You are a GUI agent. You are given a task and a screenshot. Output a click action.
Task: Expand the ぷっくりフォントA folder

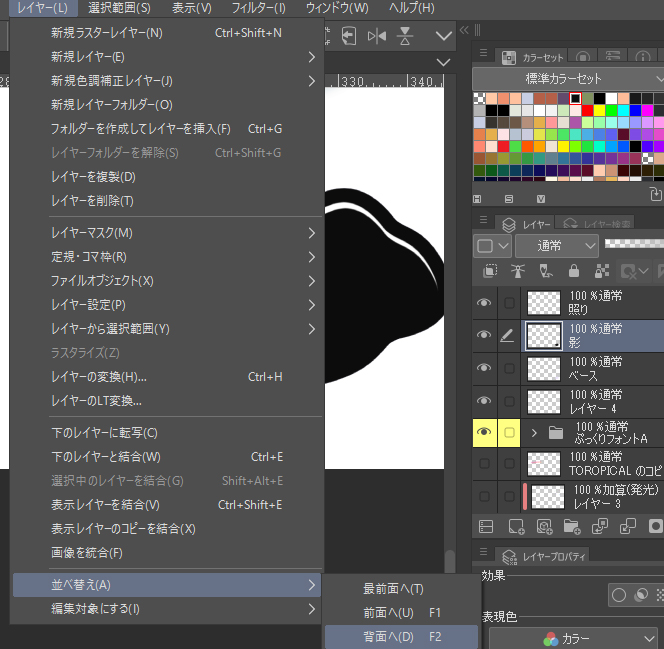(x=534, y=433)
